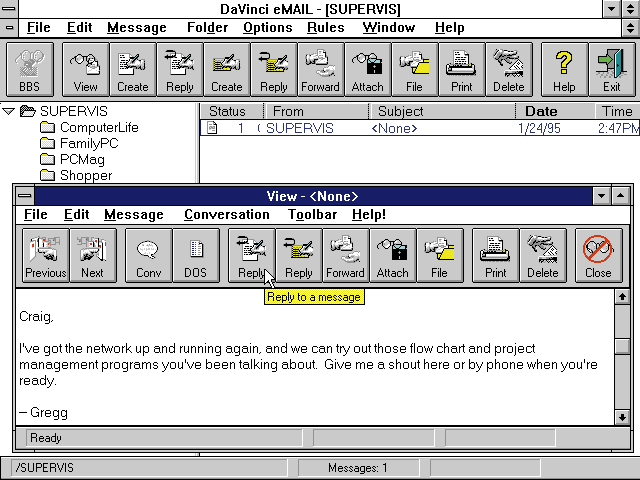This screenshot has width=640, height=480.
Task: Click the white Create message icon
Action: tap(133, 69)
